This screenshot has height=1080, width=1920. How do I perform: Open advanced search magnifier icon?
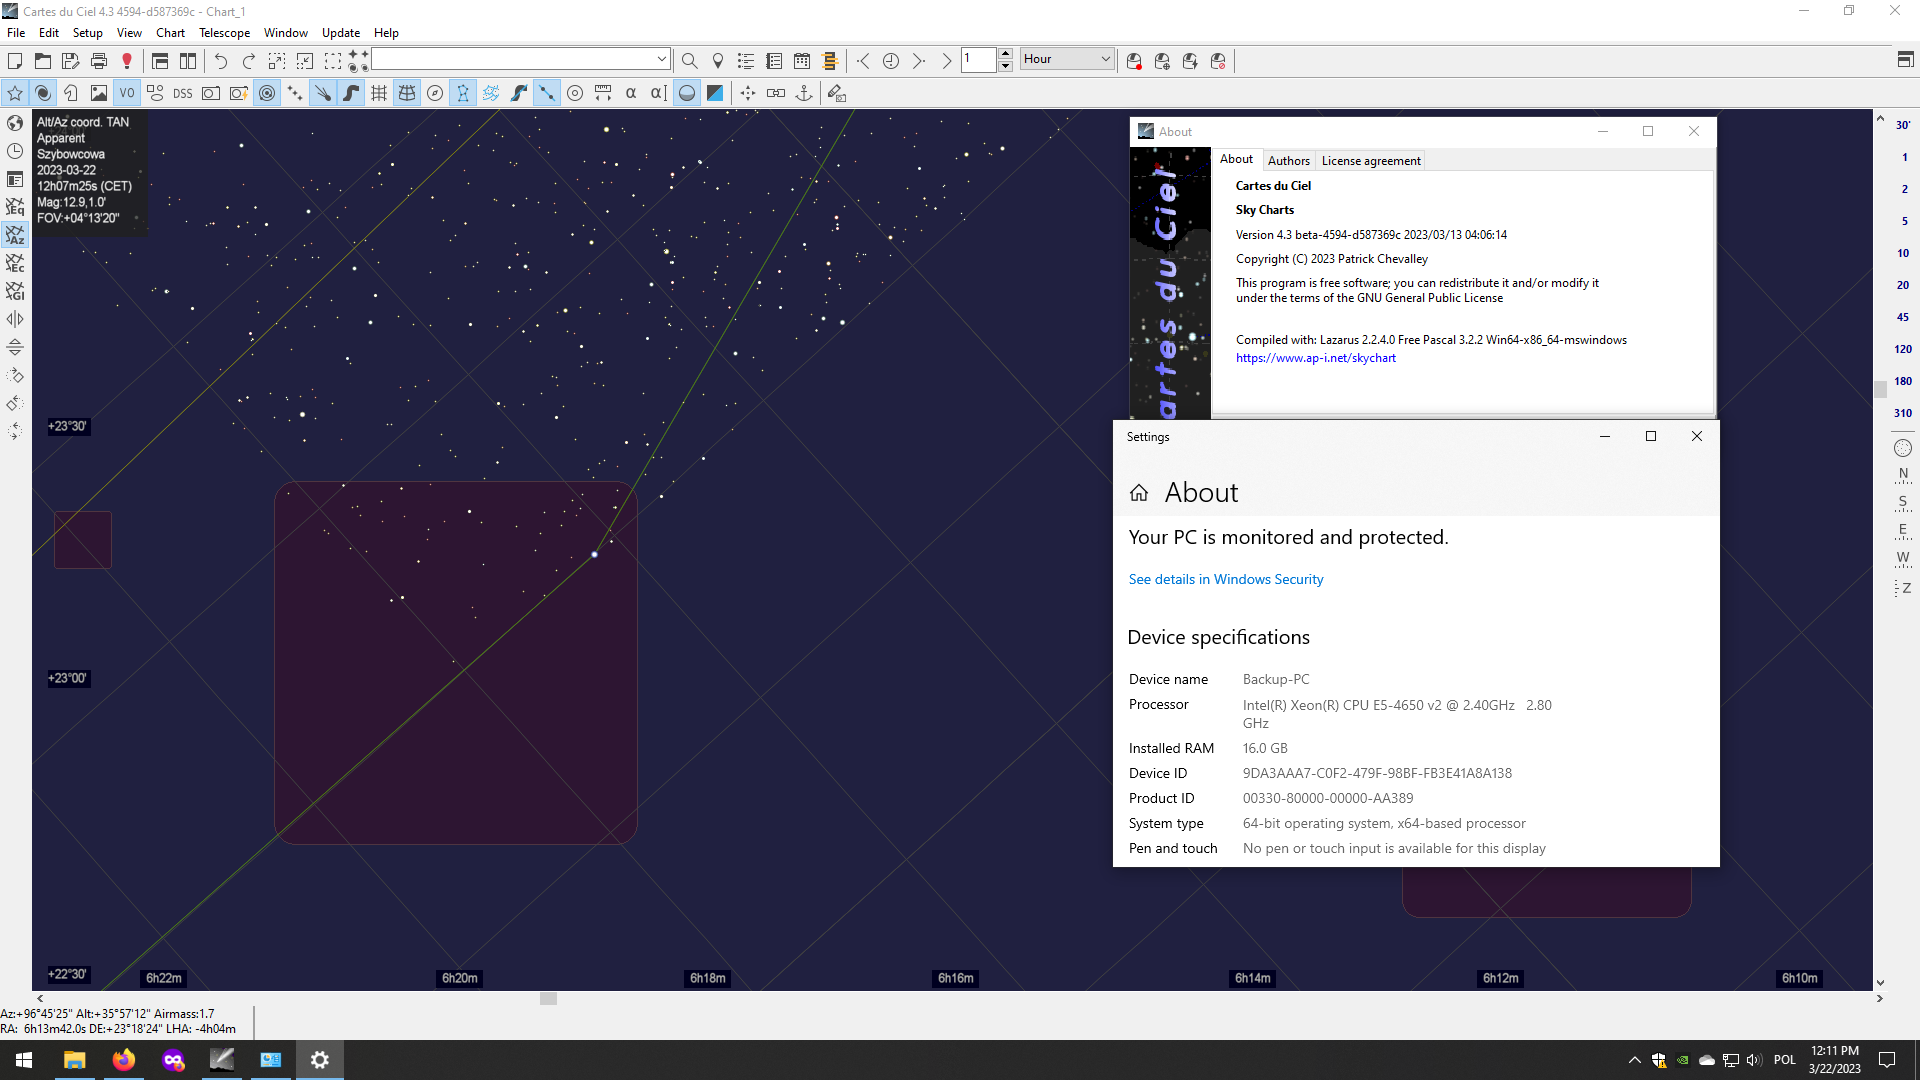tap(690, 61)
